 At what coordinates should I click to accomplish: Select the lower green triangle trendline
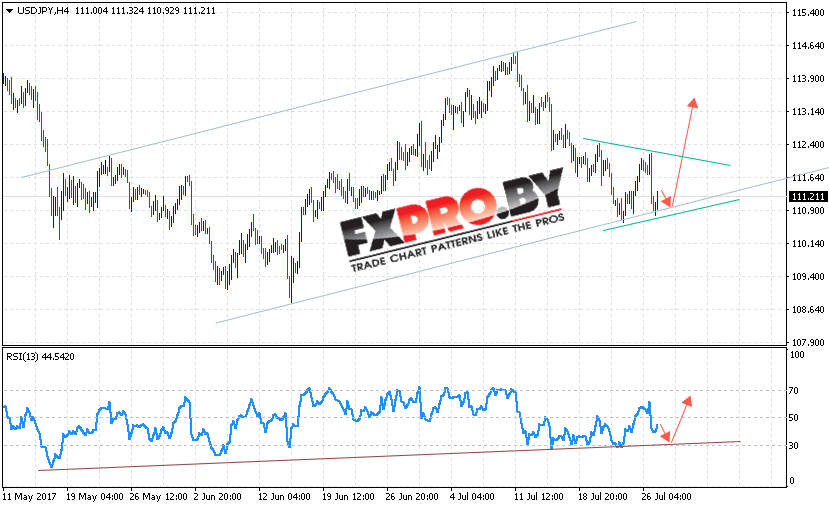tap(671, 215)
